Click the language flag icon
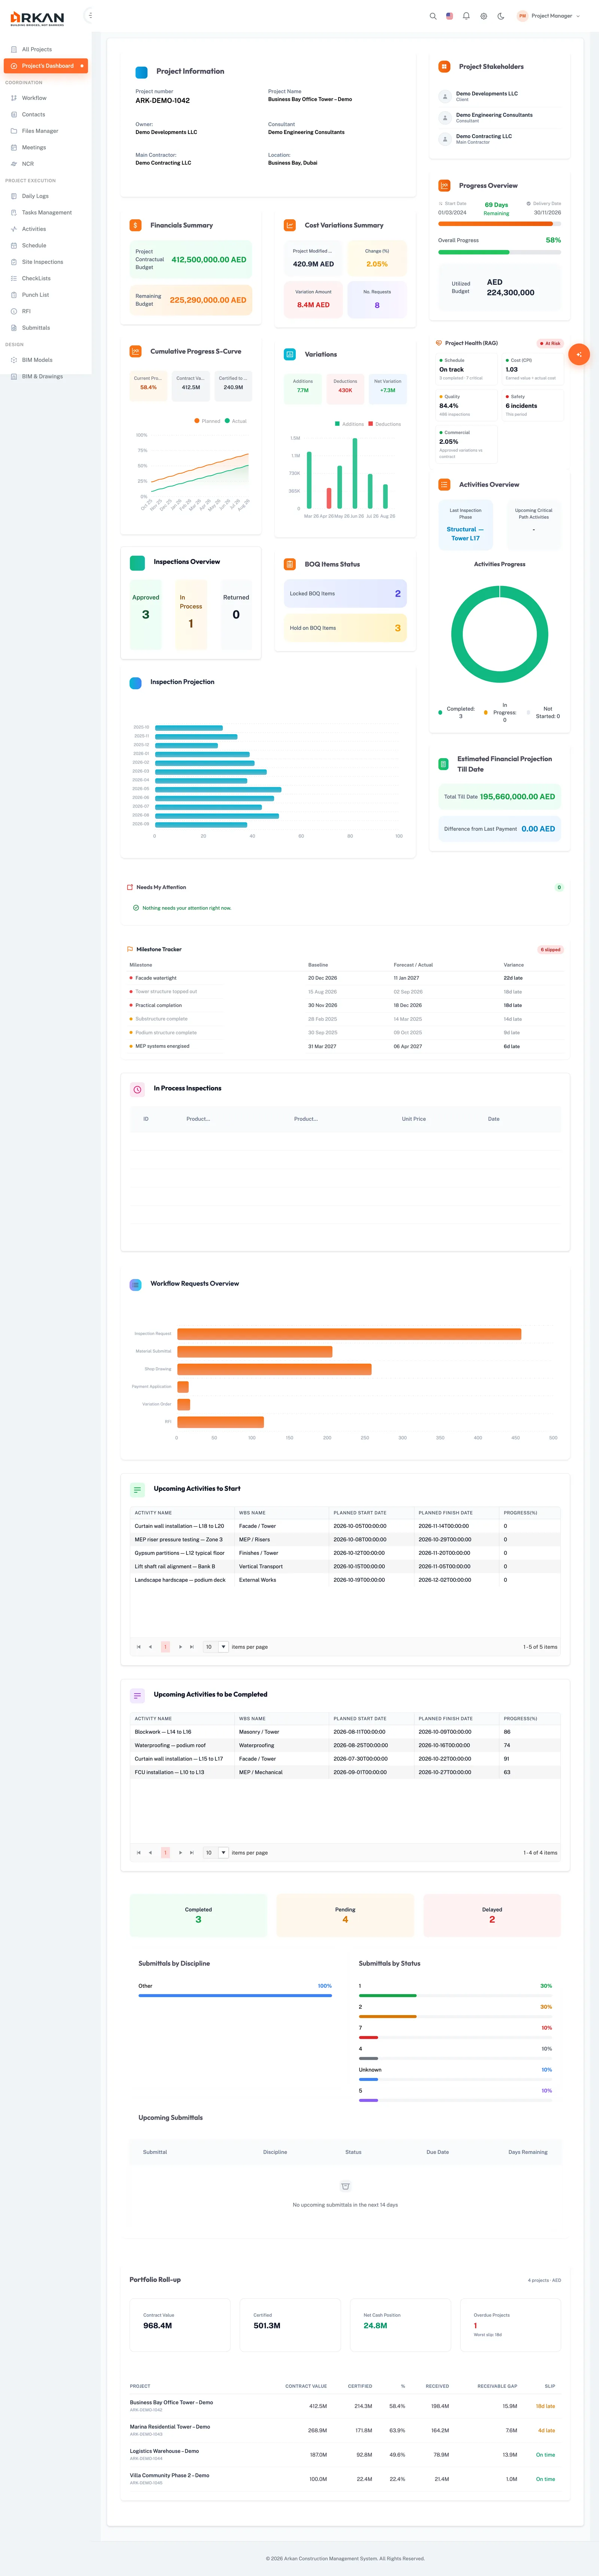 click(x=450, y=16)
